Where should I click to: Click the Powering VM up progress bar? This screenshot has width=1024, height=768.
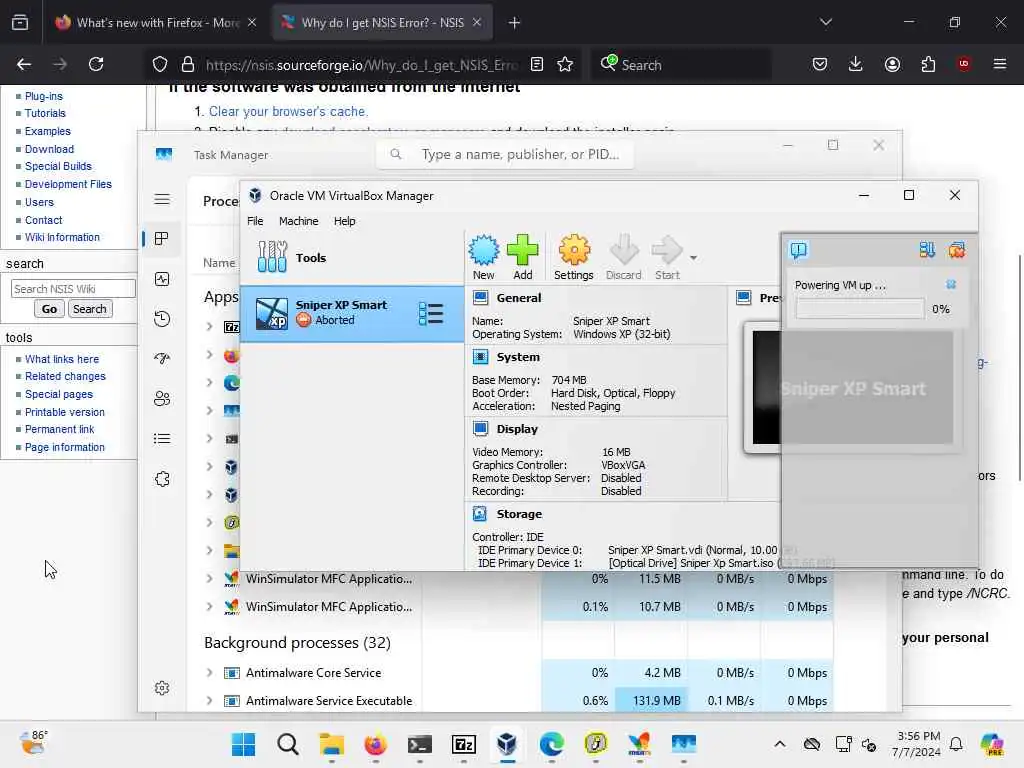point(860,309)
